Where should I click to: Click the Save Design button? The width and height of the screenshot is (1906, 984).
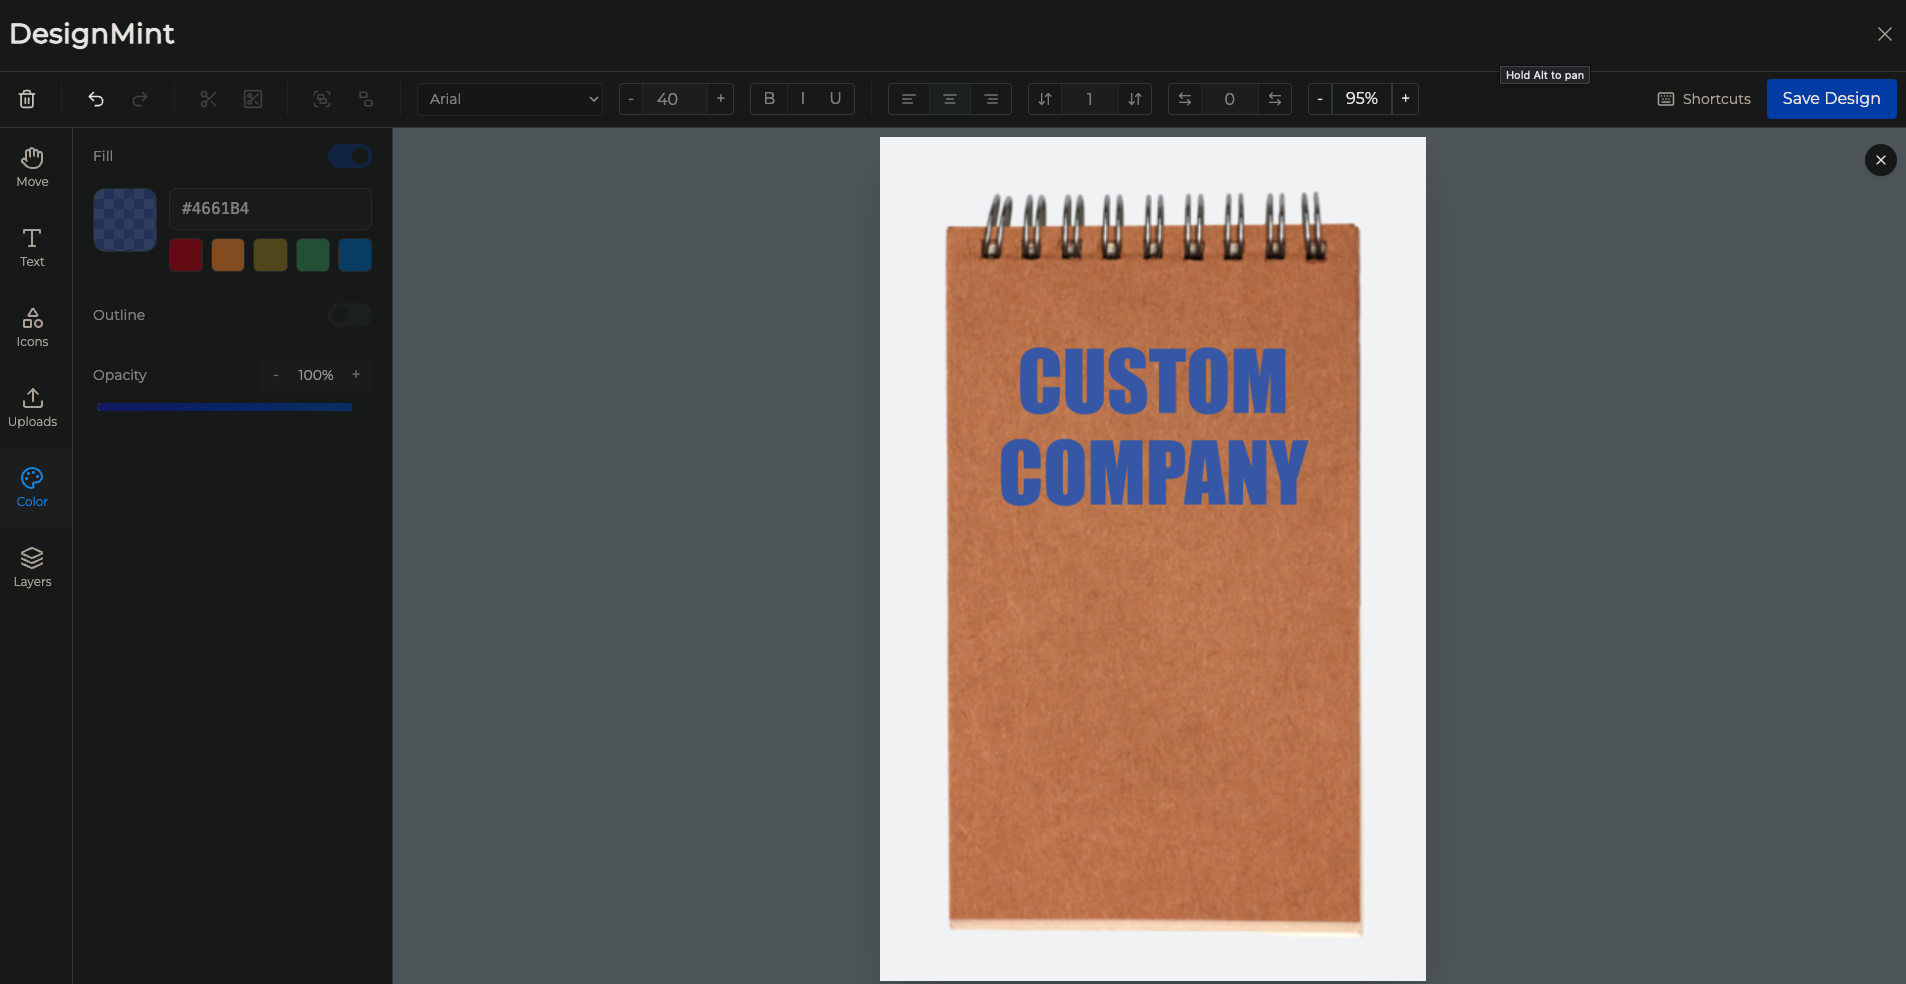point(1831,99)
